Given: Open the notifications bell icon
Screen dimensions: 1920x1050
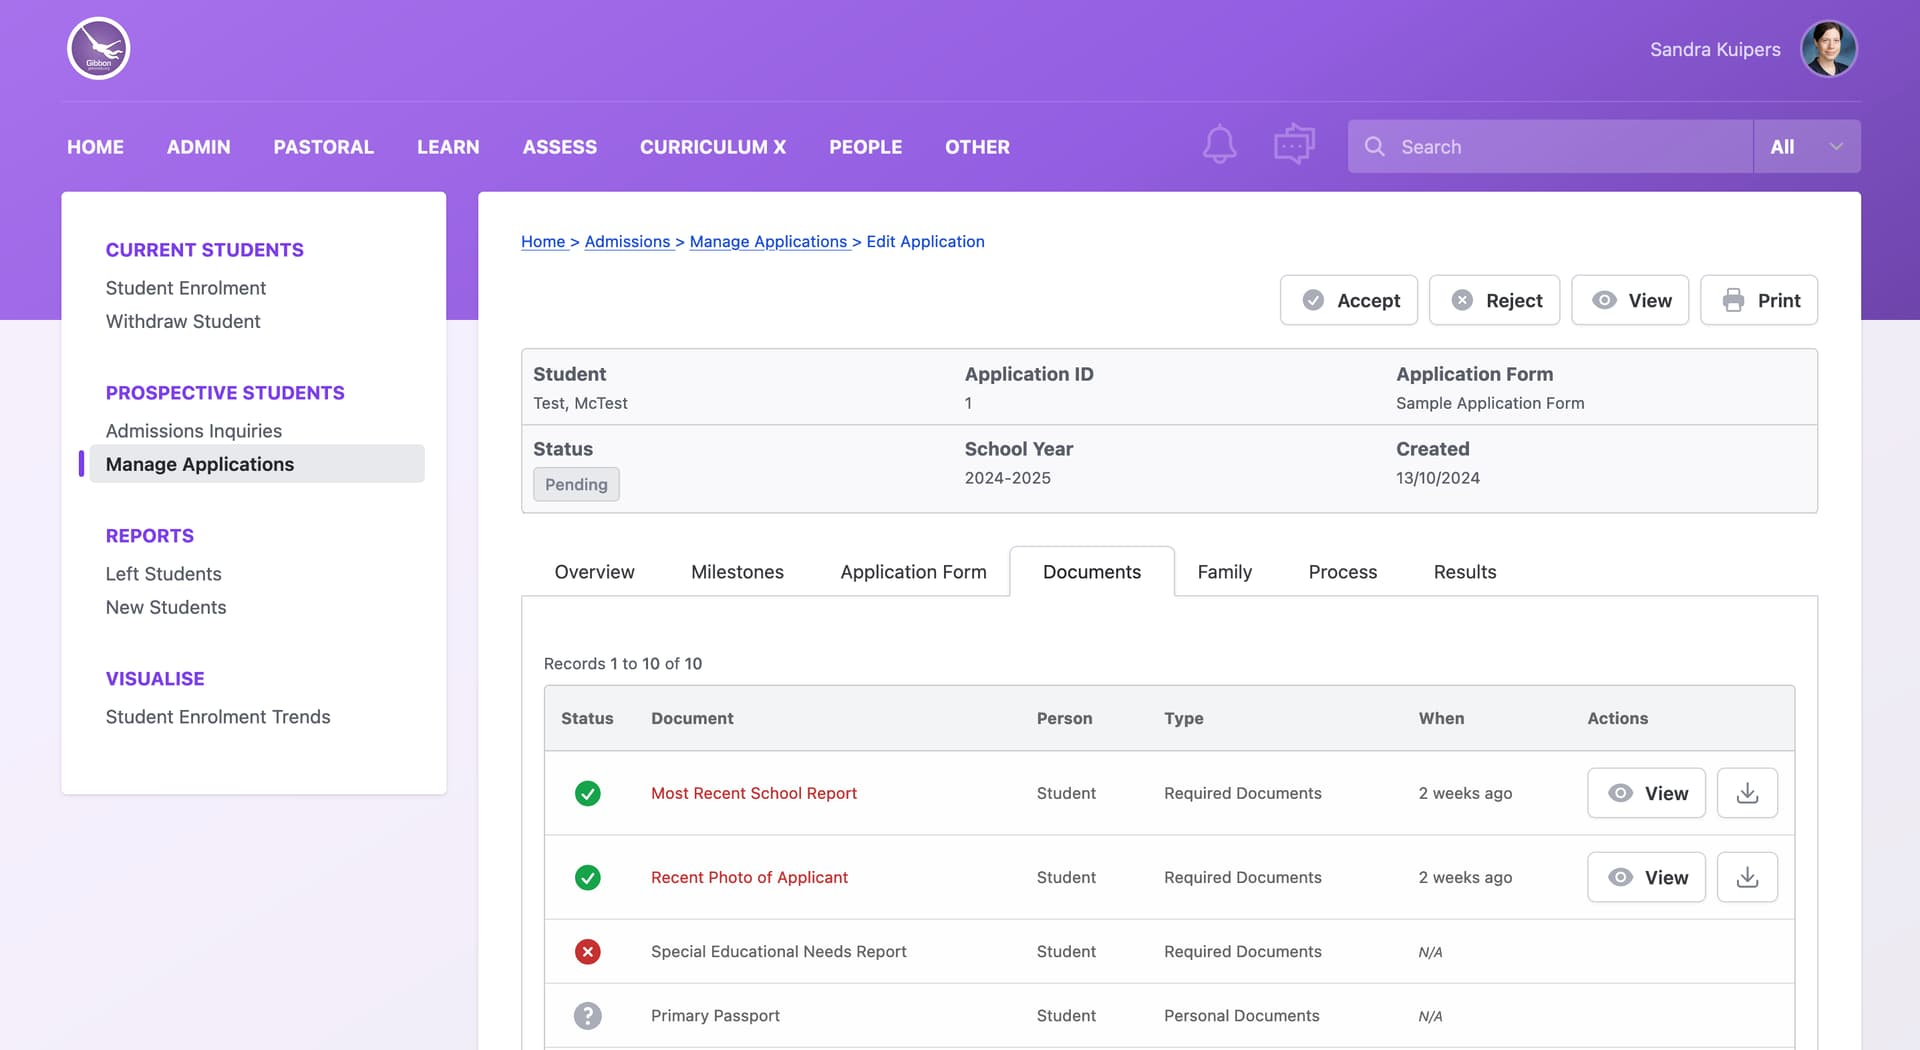Looking at the screenshot, I should click(x=1219, y=146).
